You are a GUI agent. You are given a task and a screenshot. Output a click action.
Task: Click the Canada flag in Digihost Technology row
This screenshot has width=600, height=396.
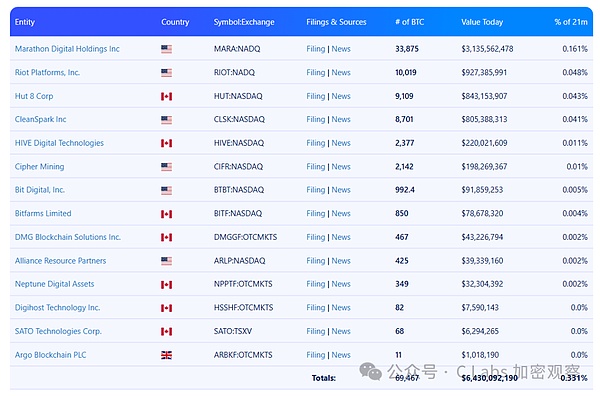point(166,308)
